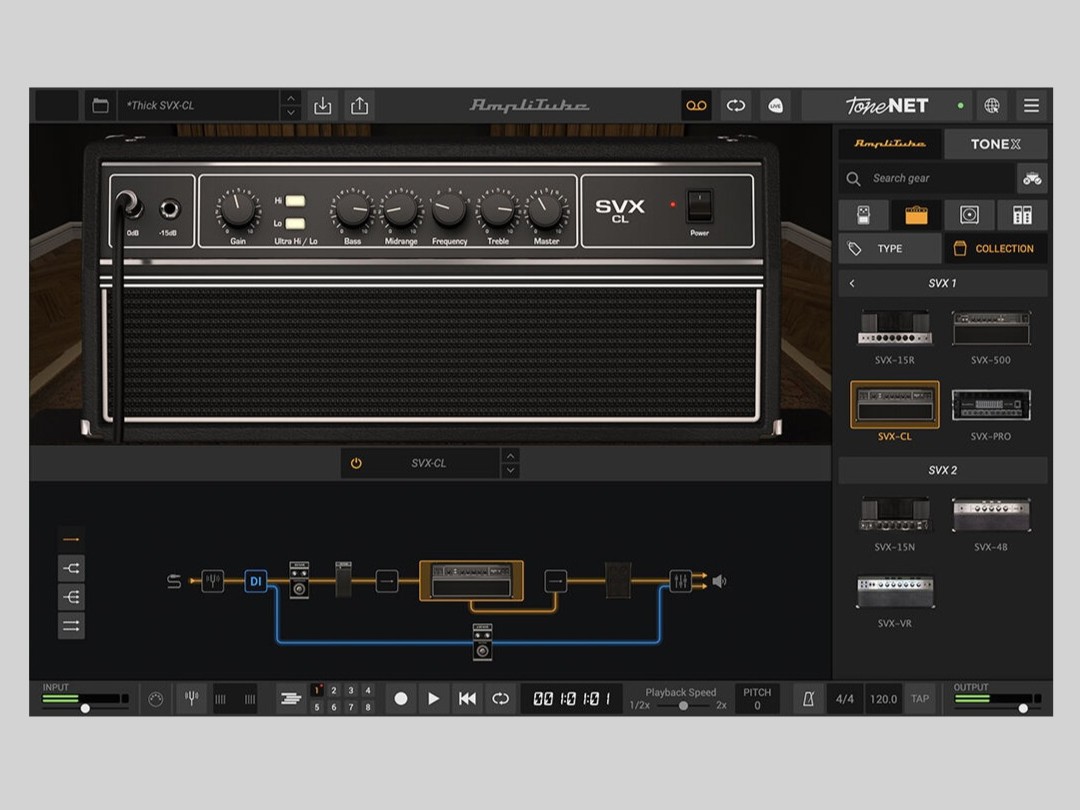Select the rack effects gear category icon

pyautogui.click(x=1020, y=215)
